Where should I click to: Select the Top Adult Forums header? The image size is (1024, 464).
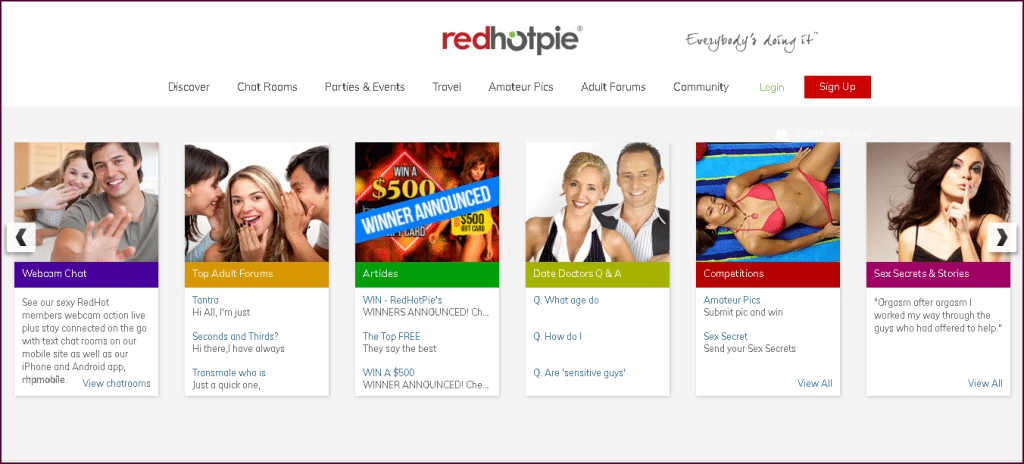coord(257,274)
